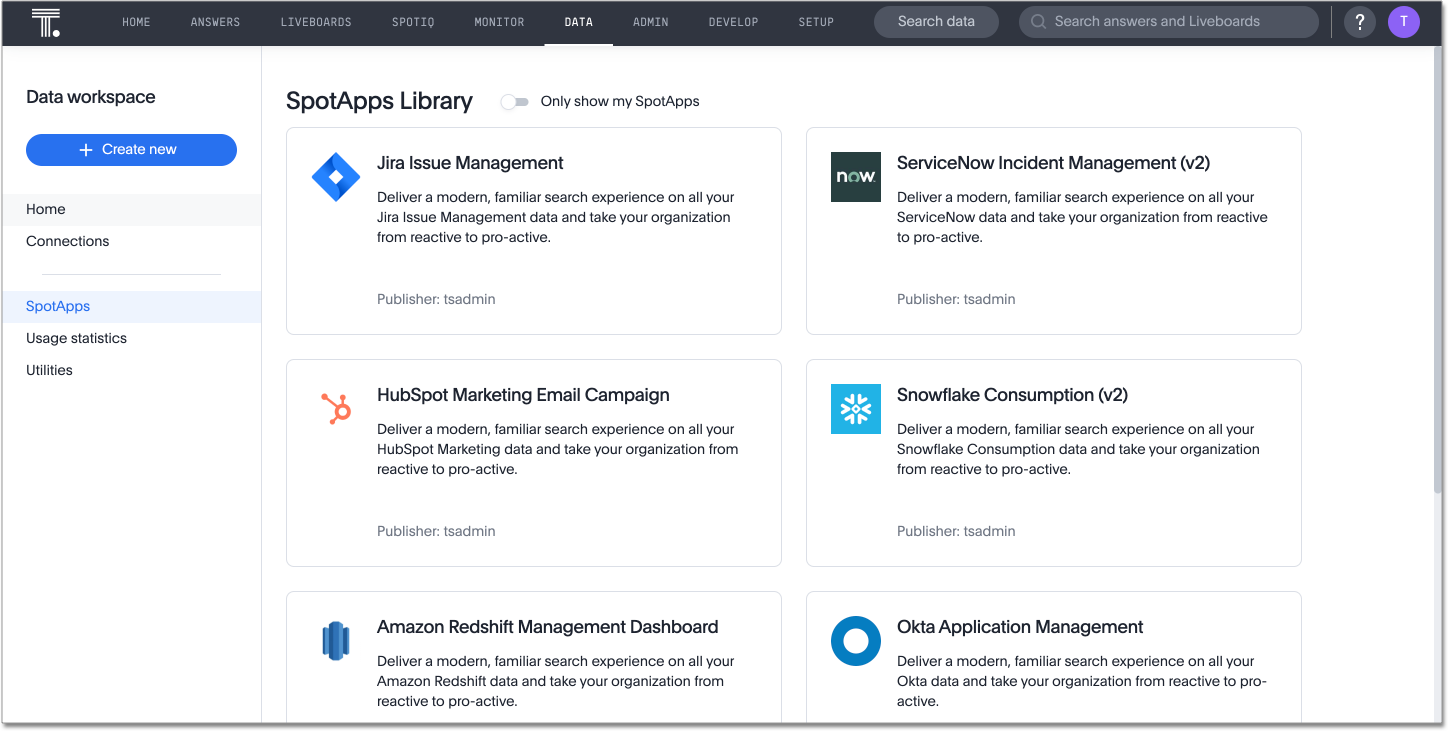Select the Data tab
The image size is (1448, 731).
(578, 22)
